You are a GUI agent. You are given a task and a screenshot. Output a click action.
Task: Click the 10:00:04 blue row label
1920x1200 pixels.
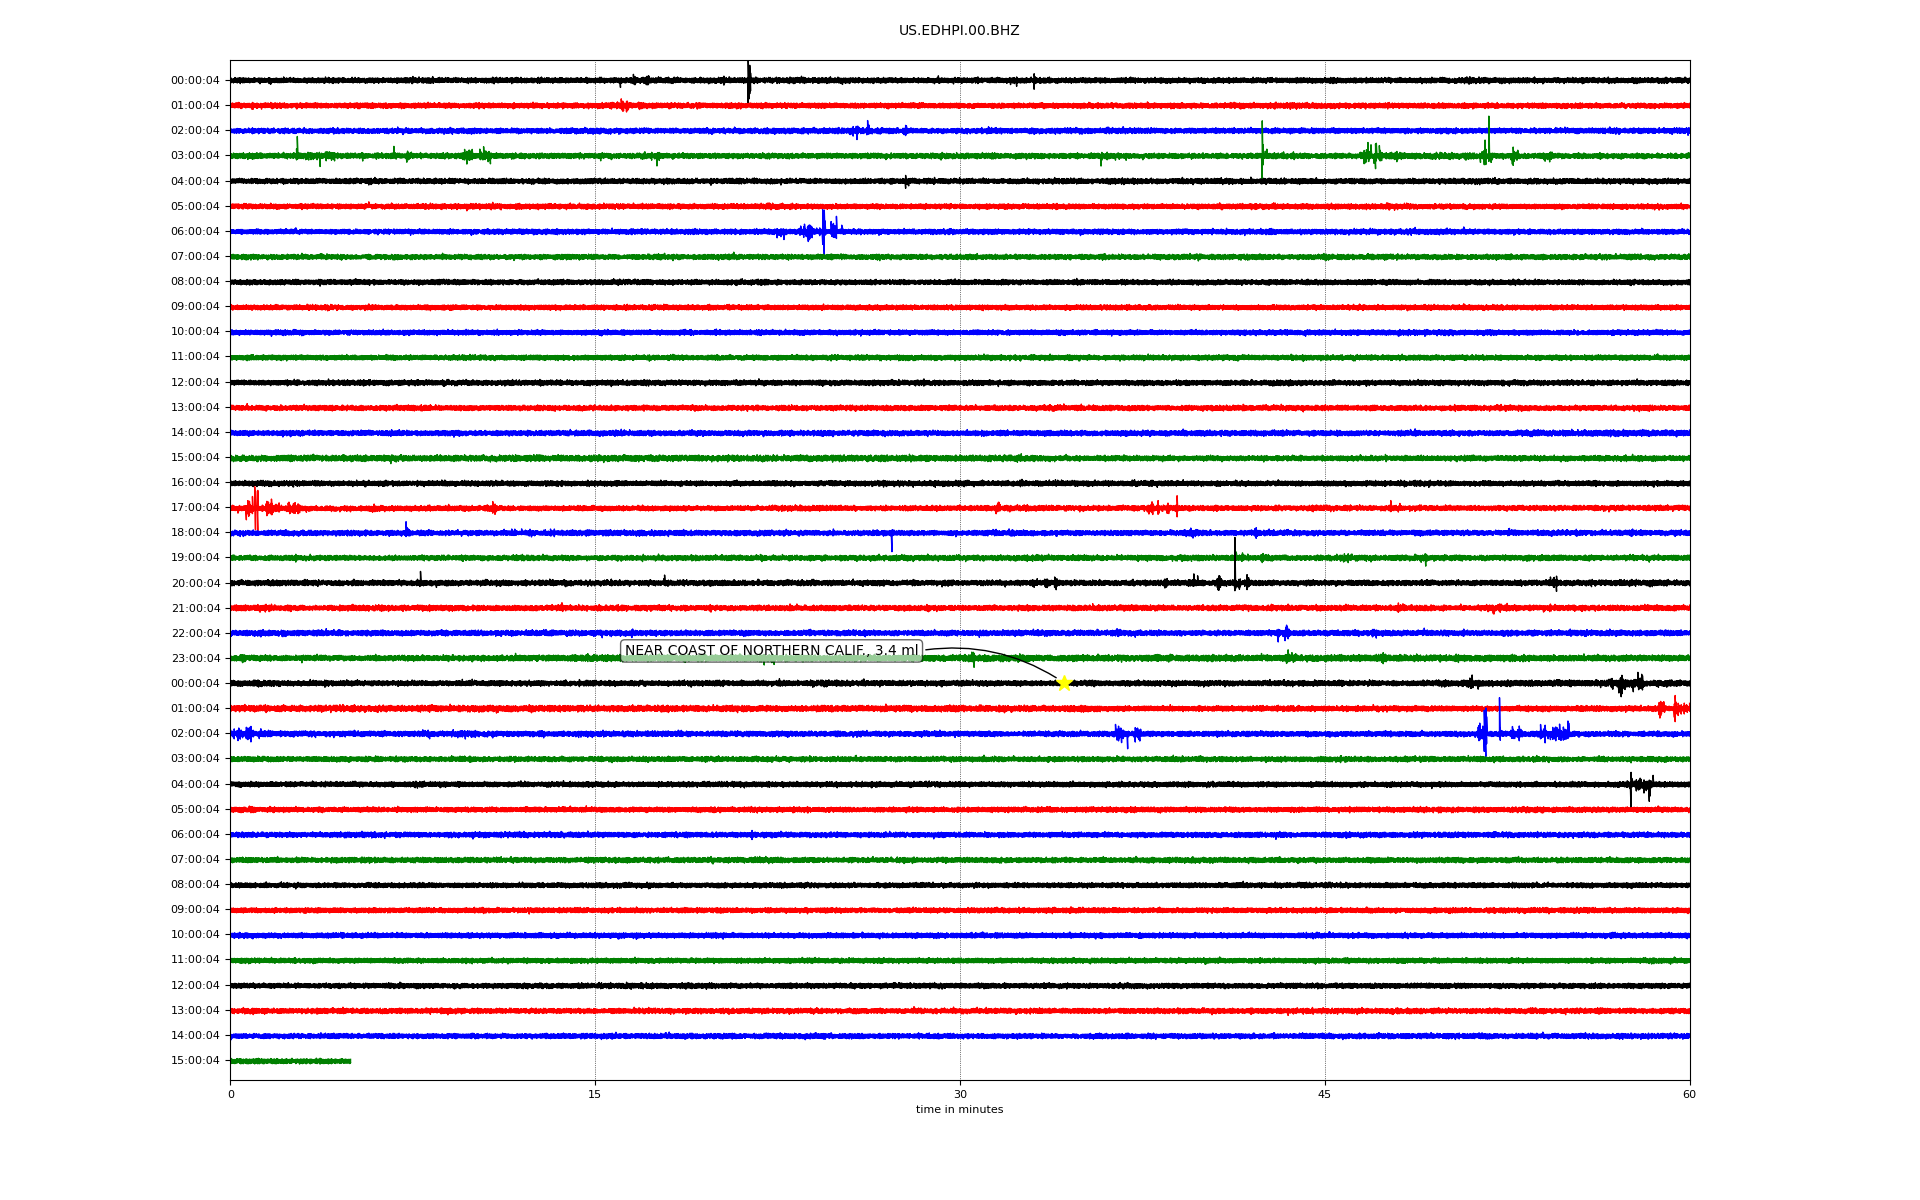(x=195, y=332)
